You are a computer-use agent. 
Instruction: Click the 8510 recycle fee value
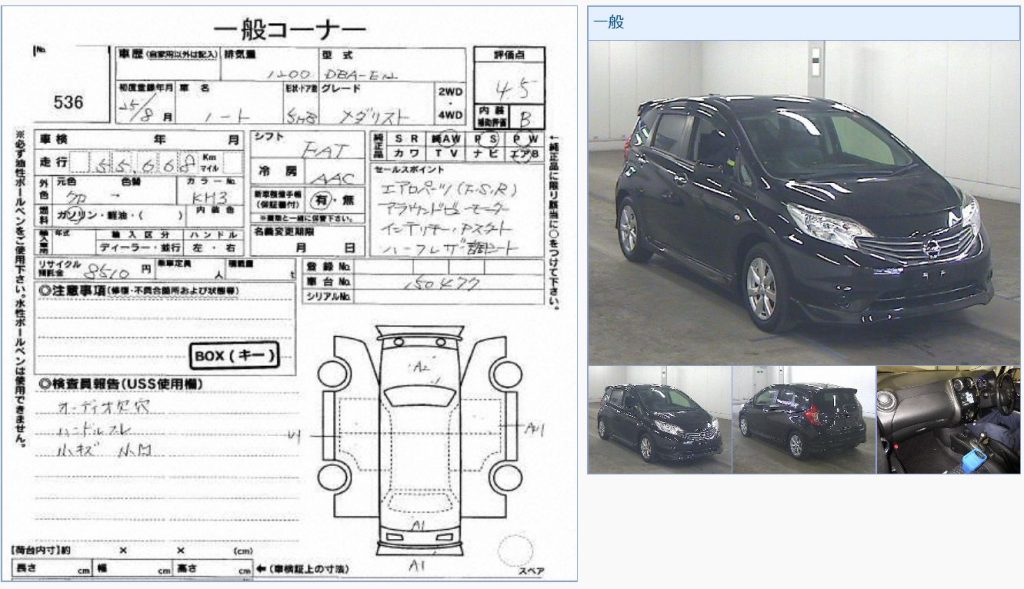[108, 270]
